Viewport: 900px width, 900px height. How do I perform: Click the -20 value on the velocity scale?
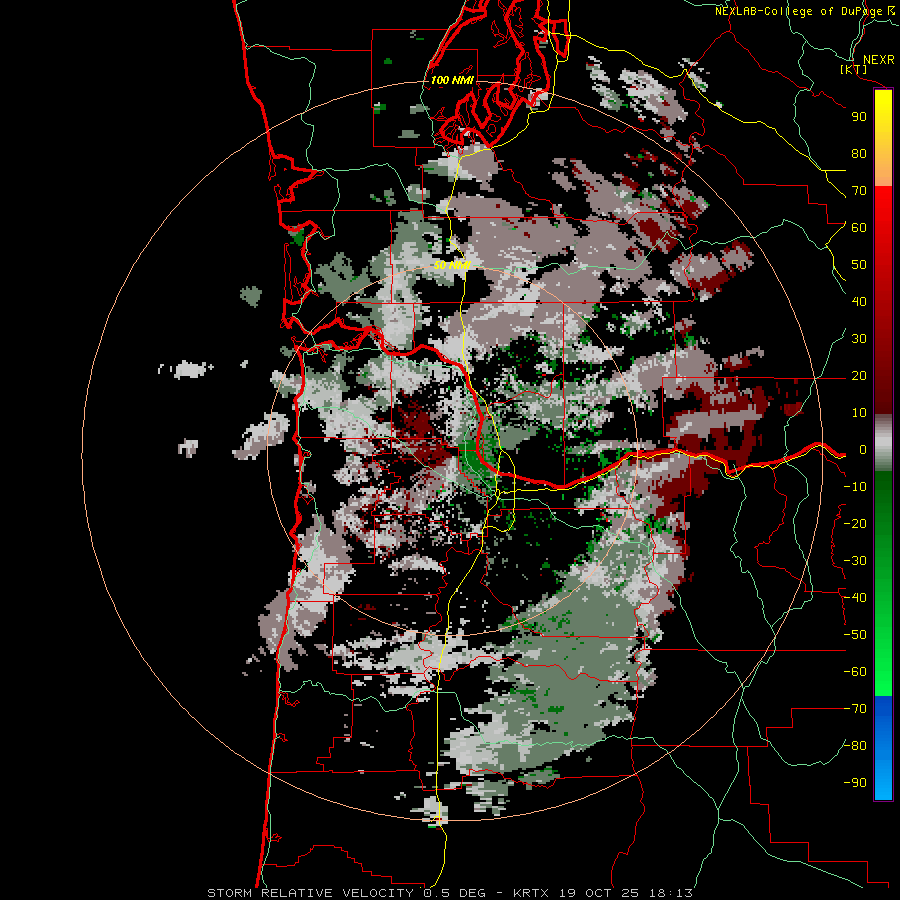coord(855,524)
